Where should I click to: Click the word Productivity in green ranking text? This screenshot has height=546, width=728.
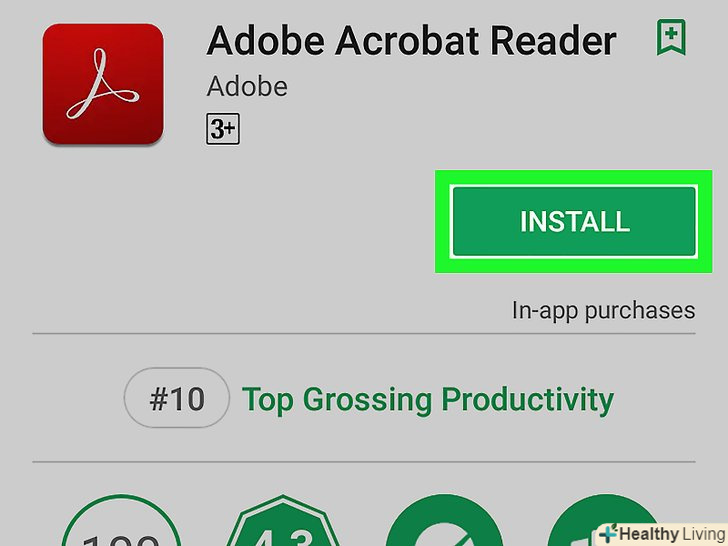(527, 399)
